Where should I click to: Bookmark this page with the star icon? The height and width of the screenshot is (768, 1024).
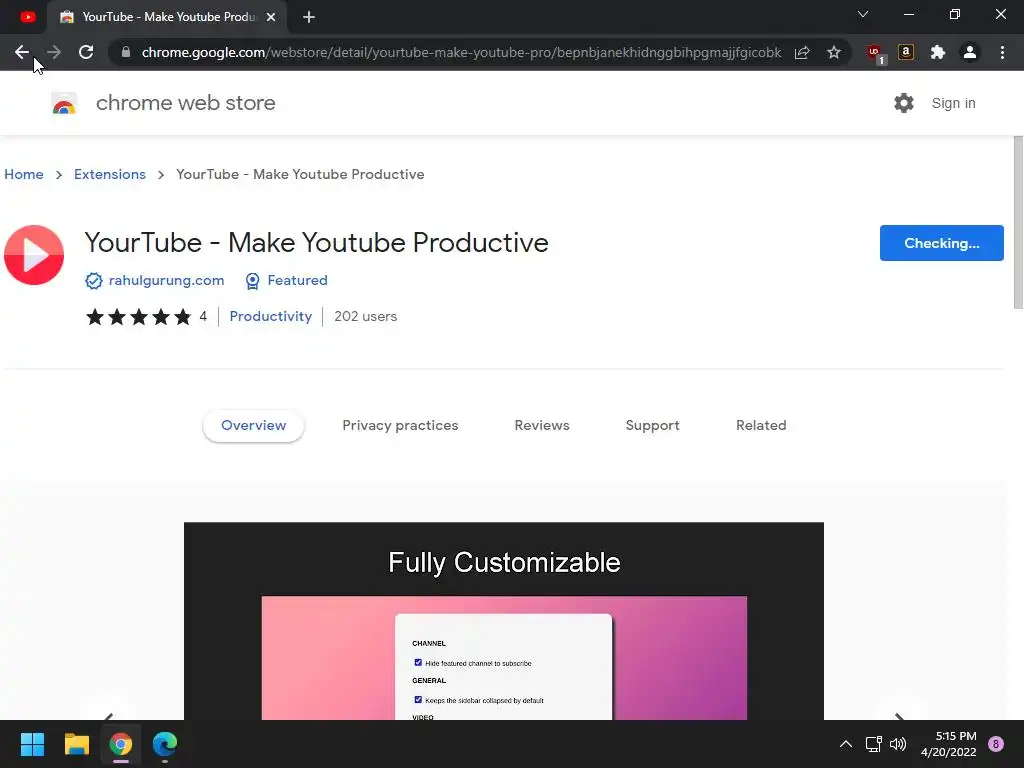click(x=834, y=52)
